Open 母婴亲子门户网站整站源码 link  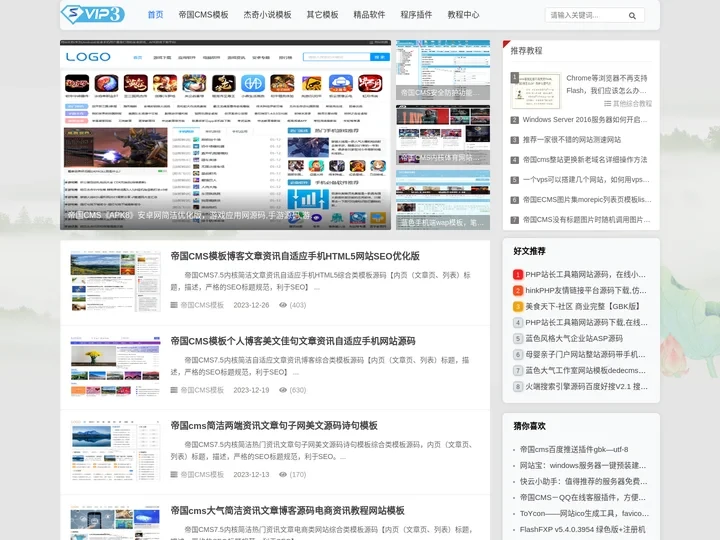click(585, 354)
